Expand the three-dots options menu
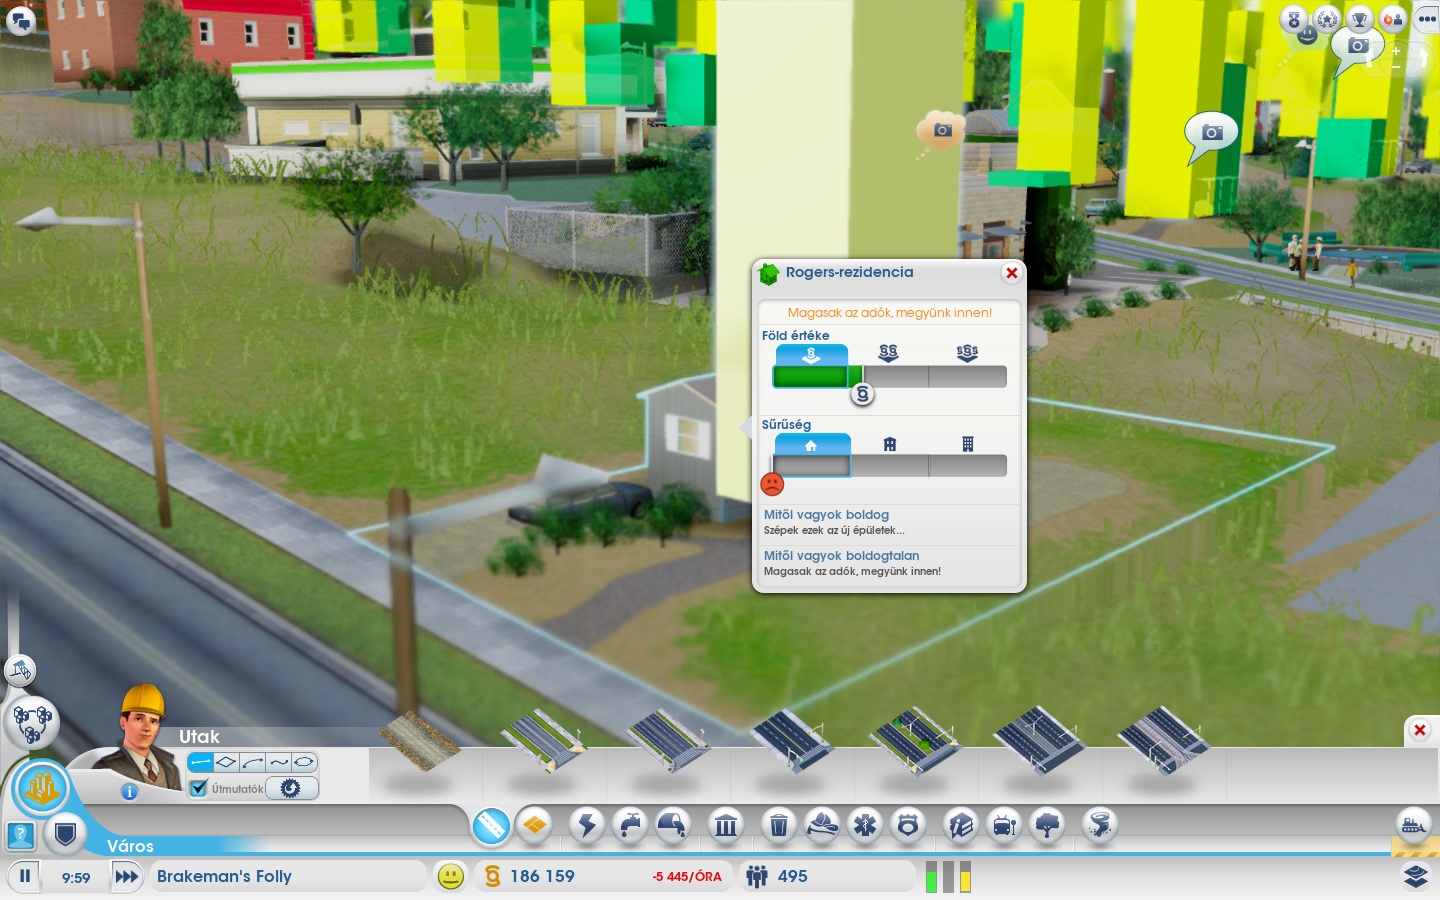Viewport: 1440px width, 900px height. (1426, 19)
